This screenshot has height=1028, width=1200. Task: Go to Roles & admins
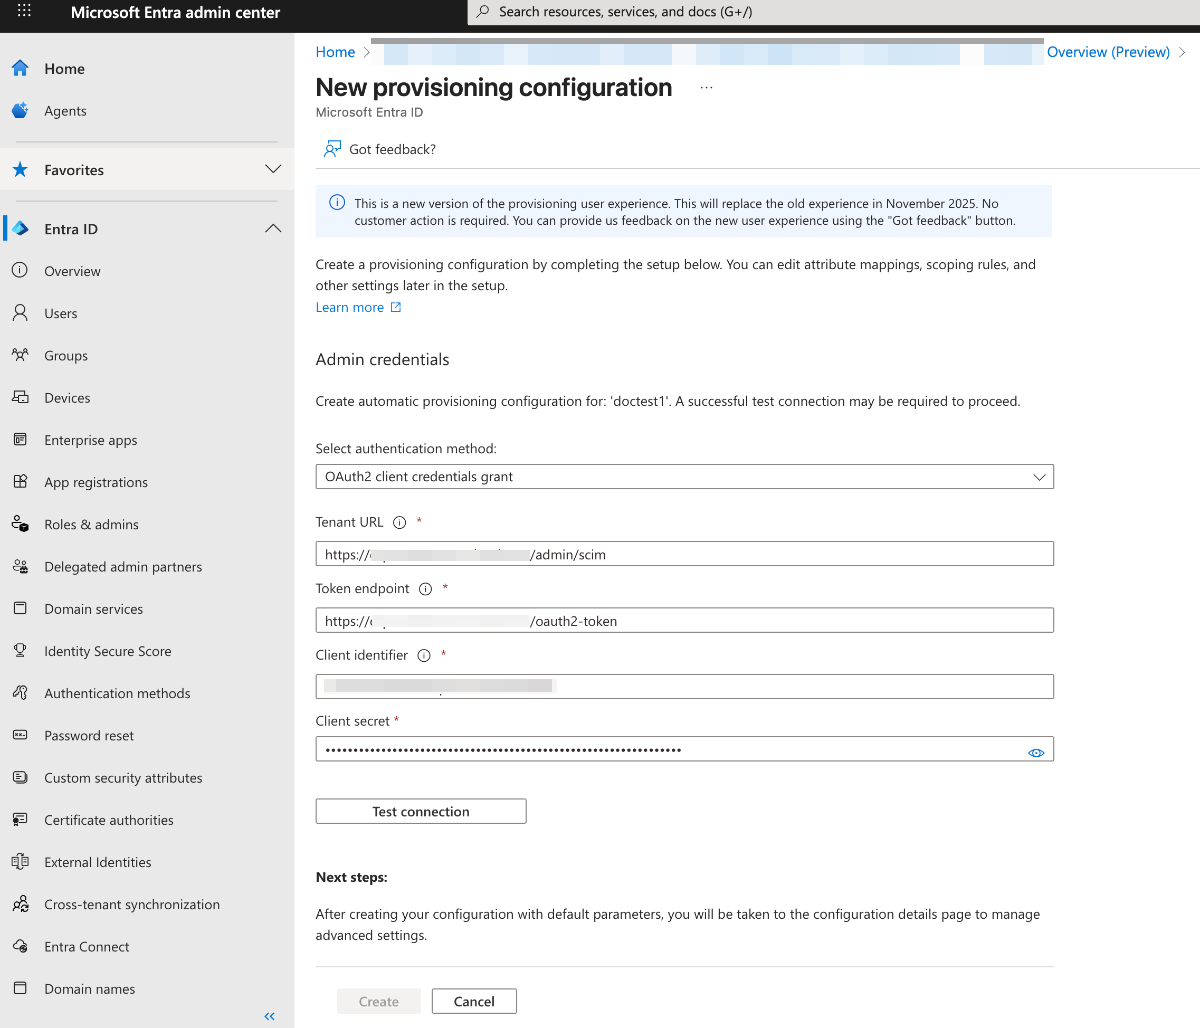pos(91,524)
